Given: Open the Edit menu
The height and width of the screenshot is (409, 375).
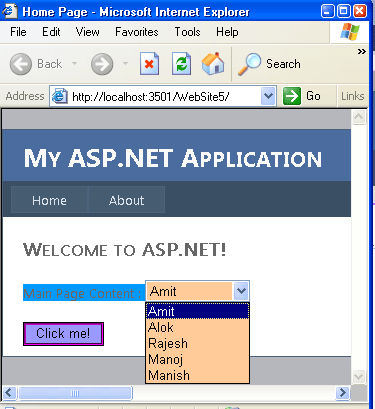Looking at the screenshot, I should tap(51, 32).
